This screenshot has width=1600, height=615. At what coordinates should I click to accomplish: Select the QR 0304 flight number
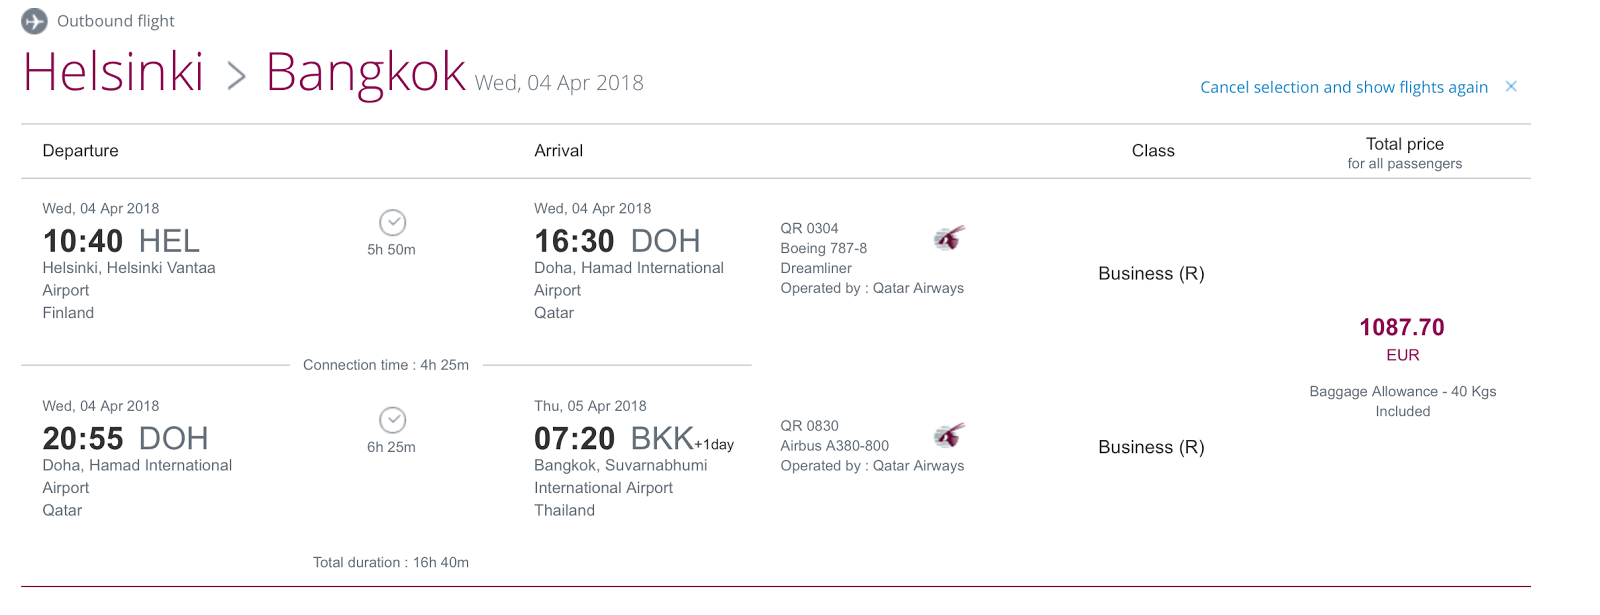click(x=809, y=228)
